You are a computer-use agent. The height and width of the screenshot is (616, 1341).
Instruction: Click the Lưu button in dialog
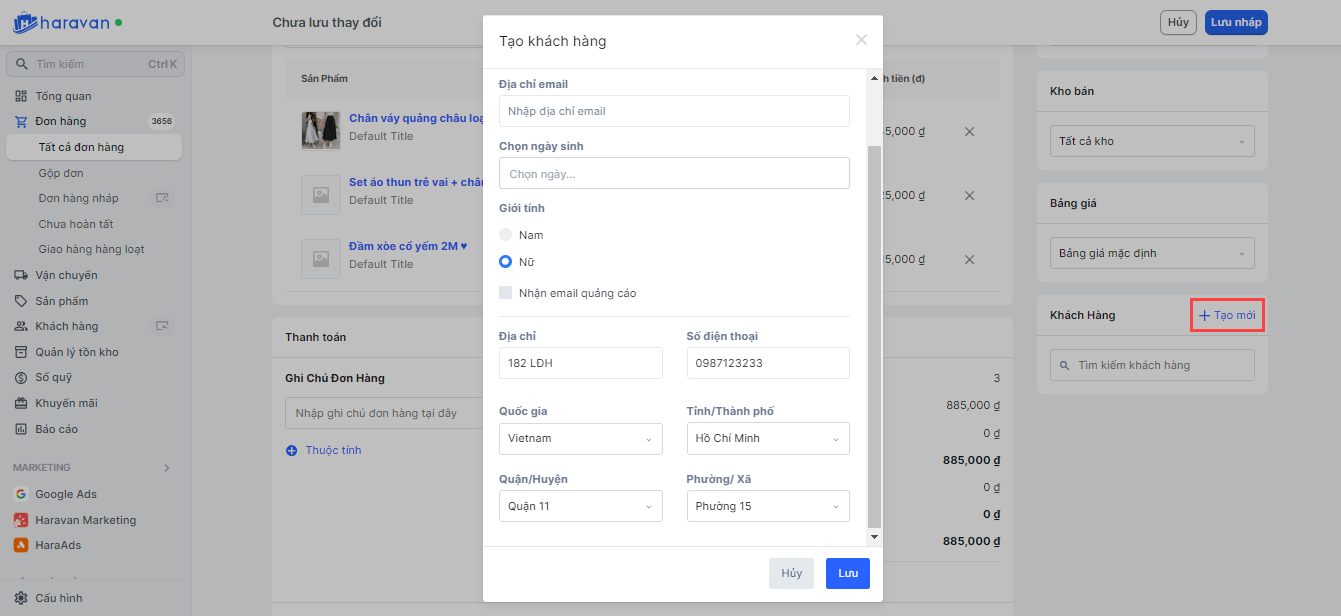847,573
